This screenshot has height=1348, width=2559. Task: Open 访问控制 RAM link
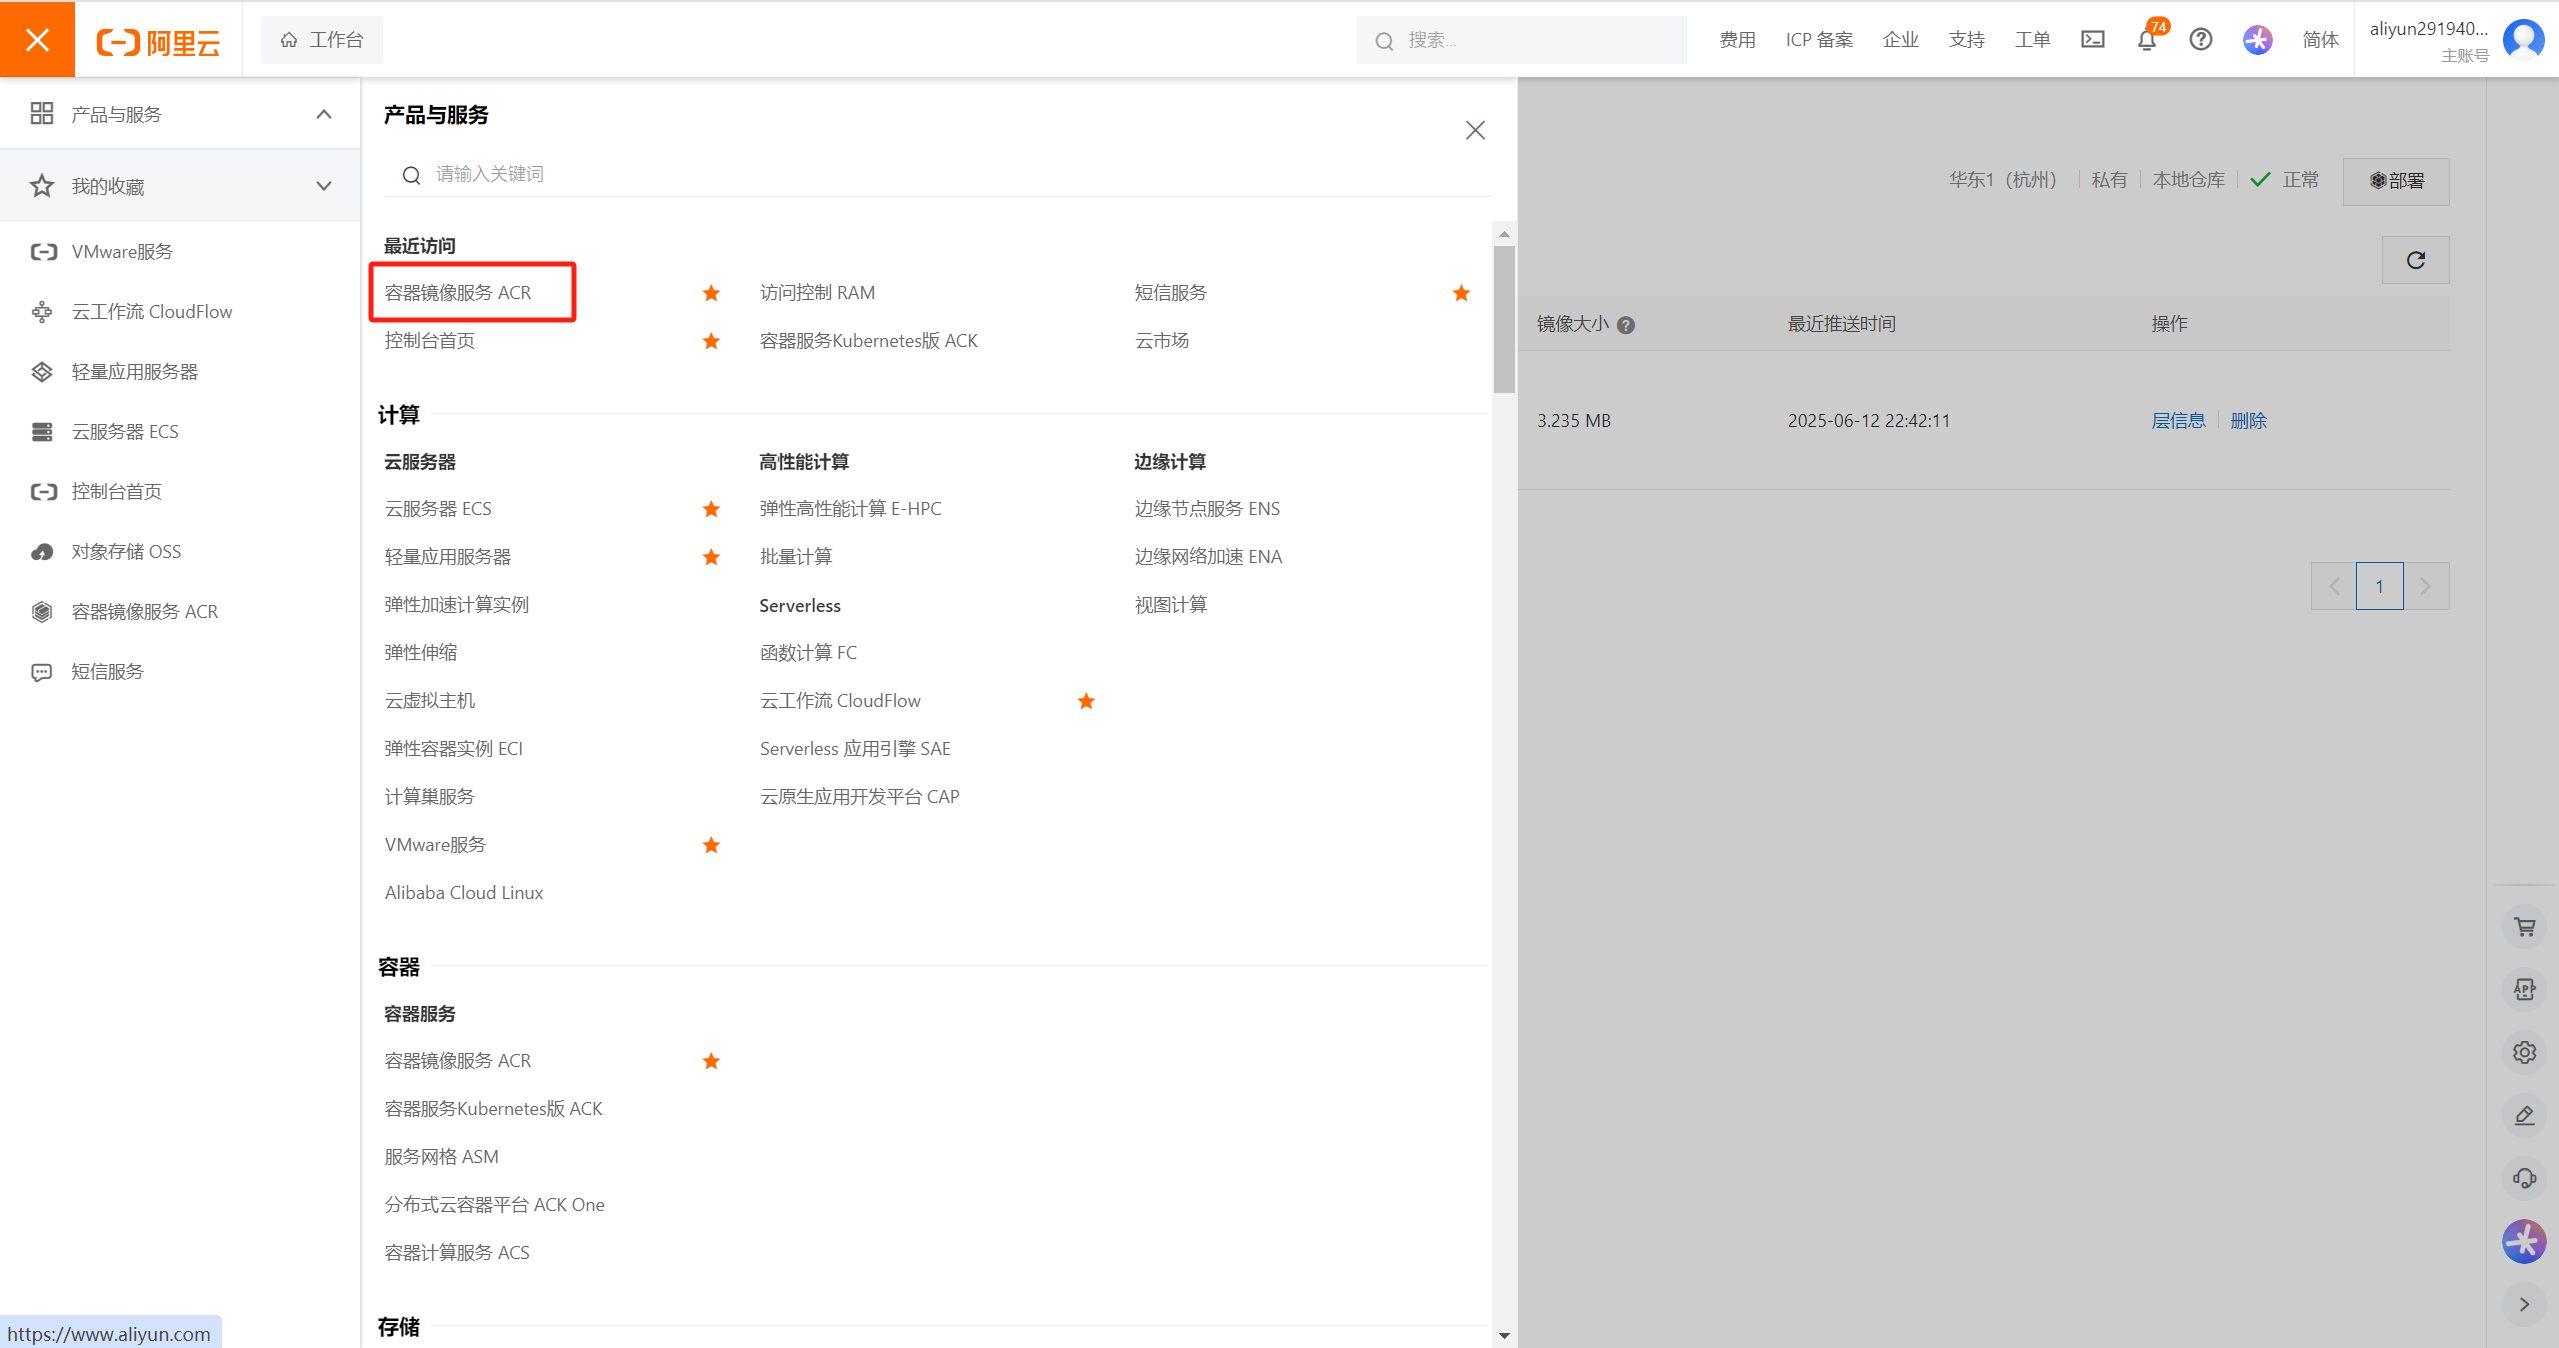coord(817,293)
